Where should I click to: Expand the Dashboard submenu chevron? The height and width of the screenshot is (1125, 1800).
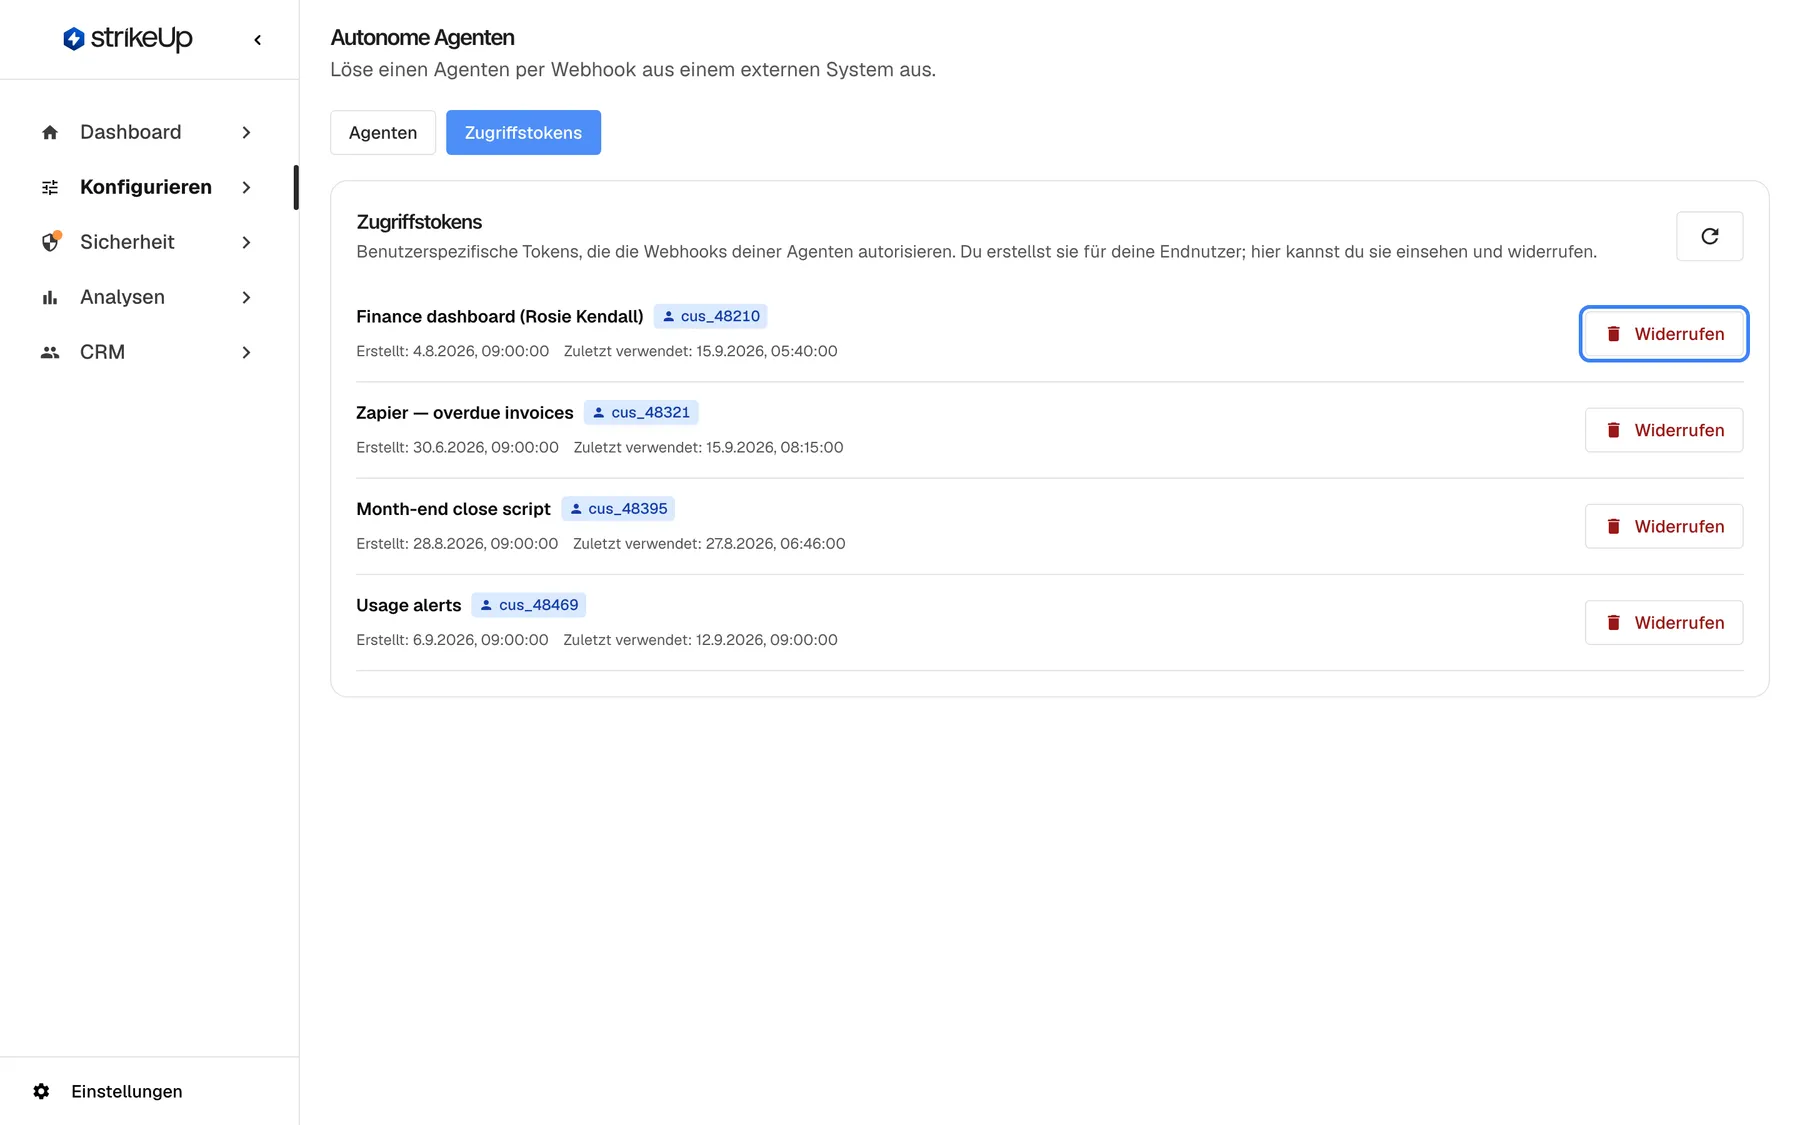[x=246, y=132]
